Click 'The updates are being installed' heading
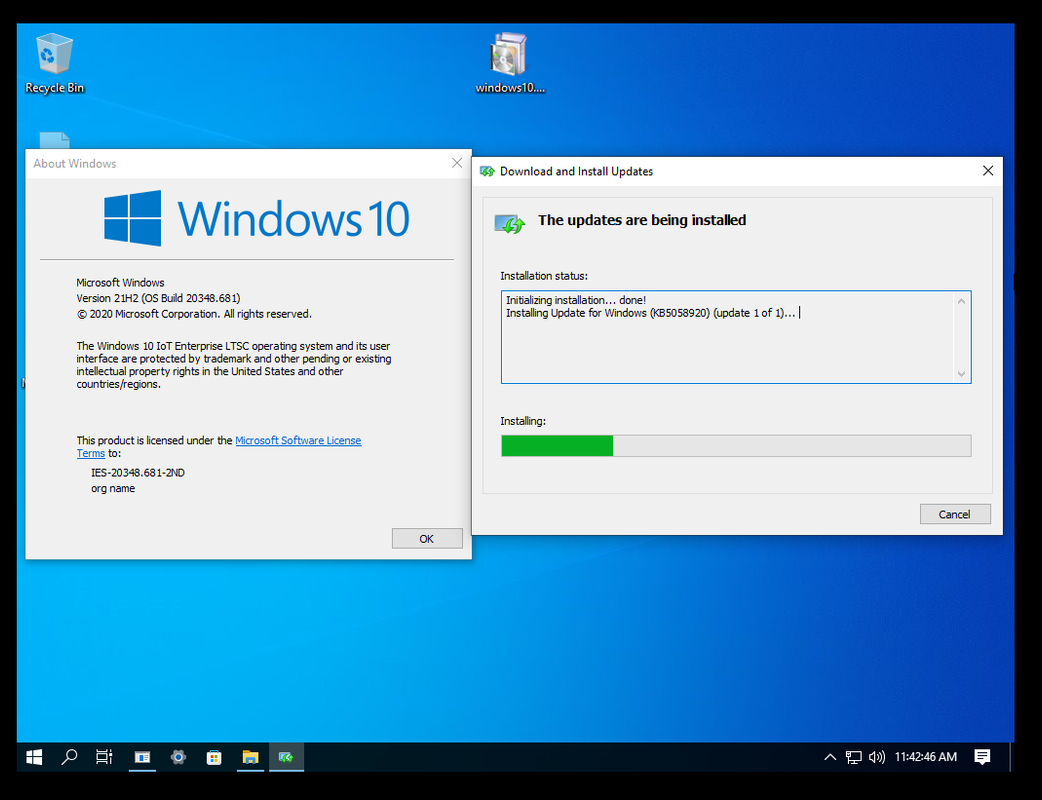 click(x=642, y=221)
